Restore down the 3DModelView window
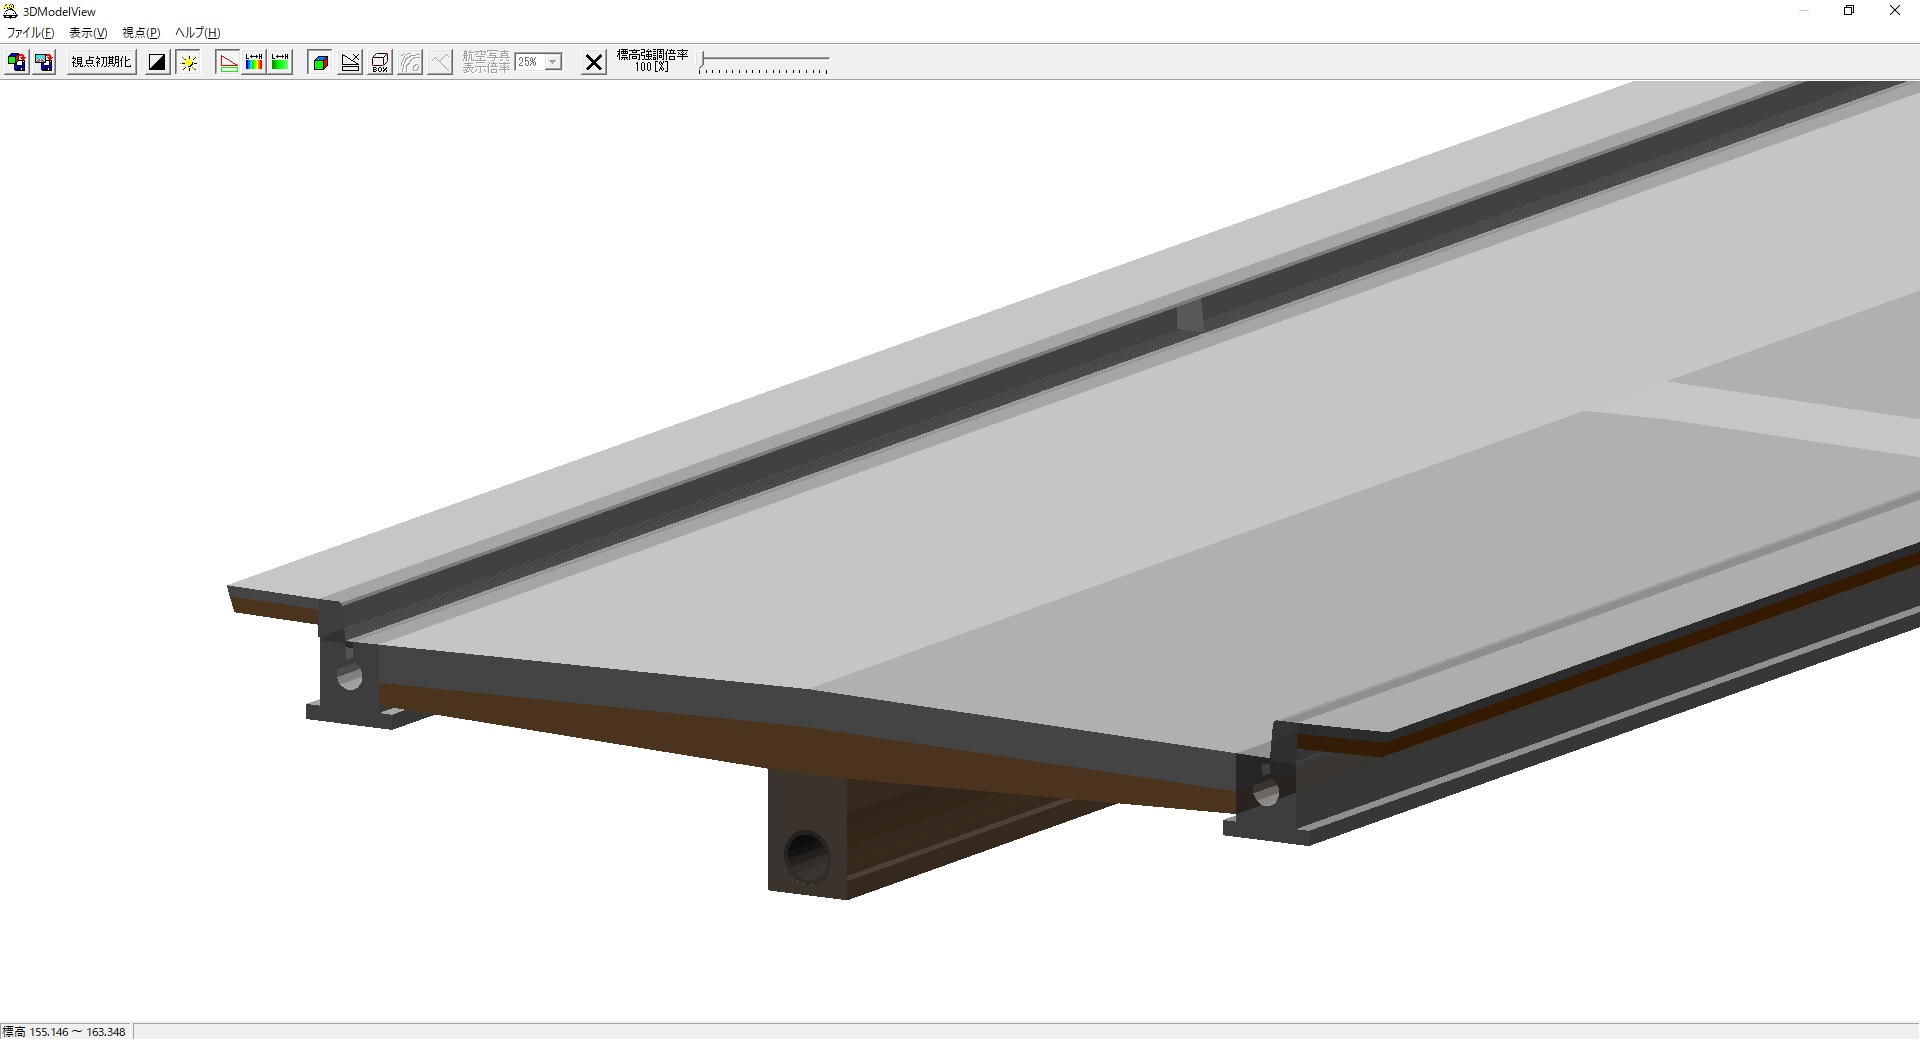Image resolution: width=1920 pixels, height=1040 pixels. 1849,11
